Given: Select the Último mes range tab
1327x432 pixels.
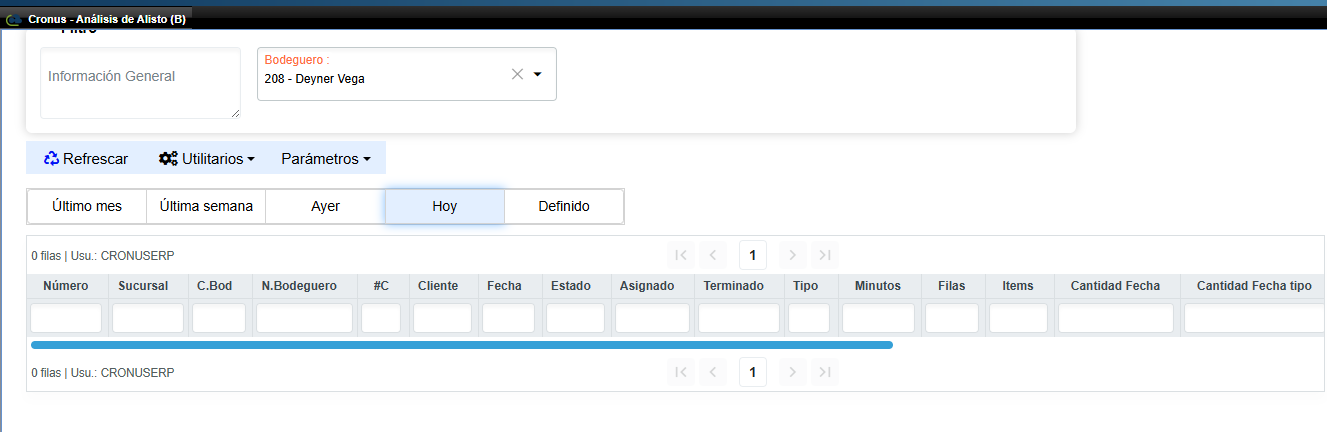Looking at the screenshot, I should [x=87, y=206].
